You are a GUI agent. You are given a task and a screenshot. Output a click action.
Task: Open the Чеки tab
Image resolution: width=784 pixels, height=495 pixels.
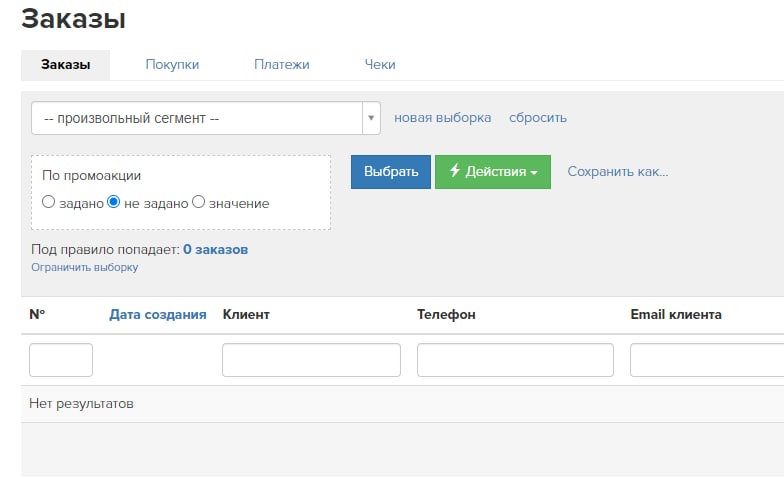380,64
